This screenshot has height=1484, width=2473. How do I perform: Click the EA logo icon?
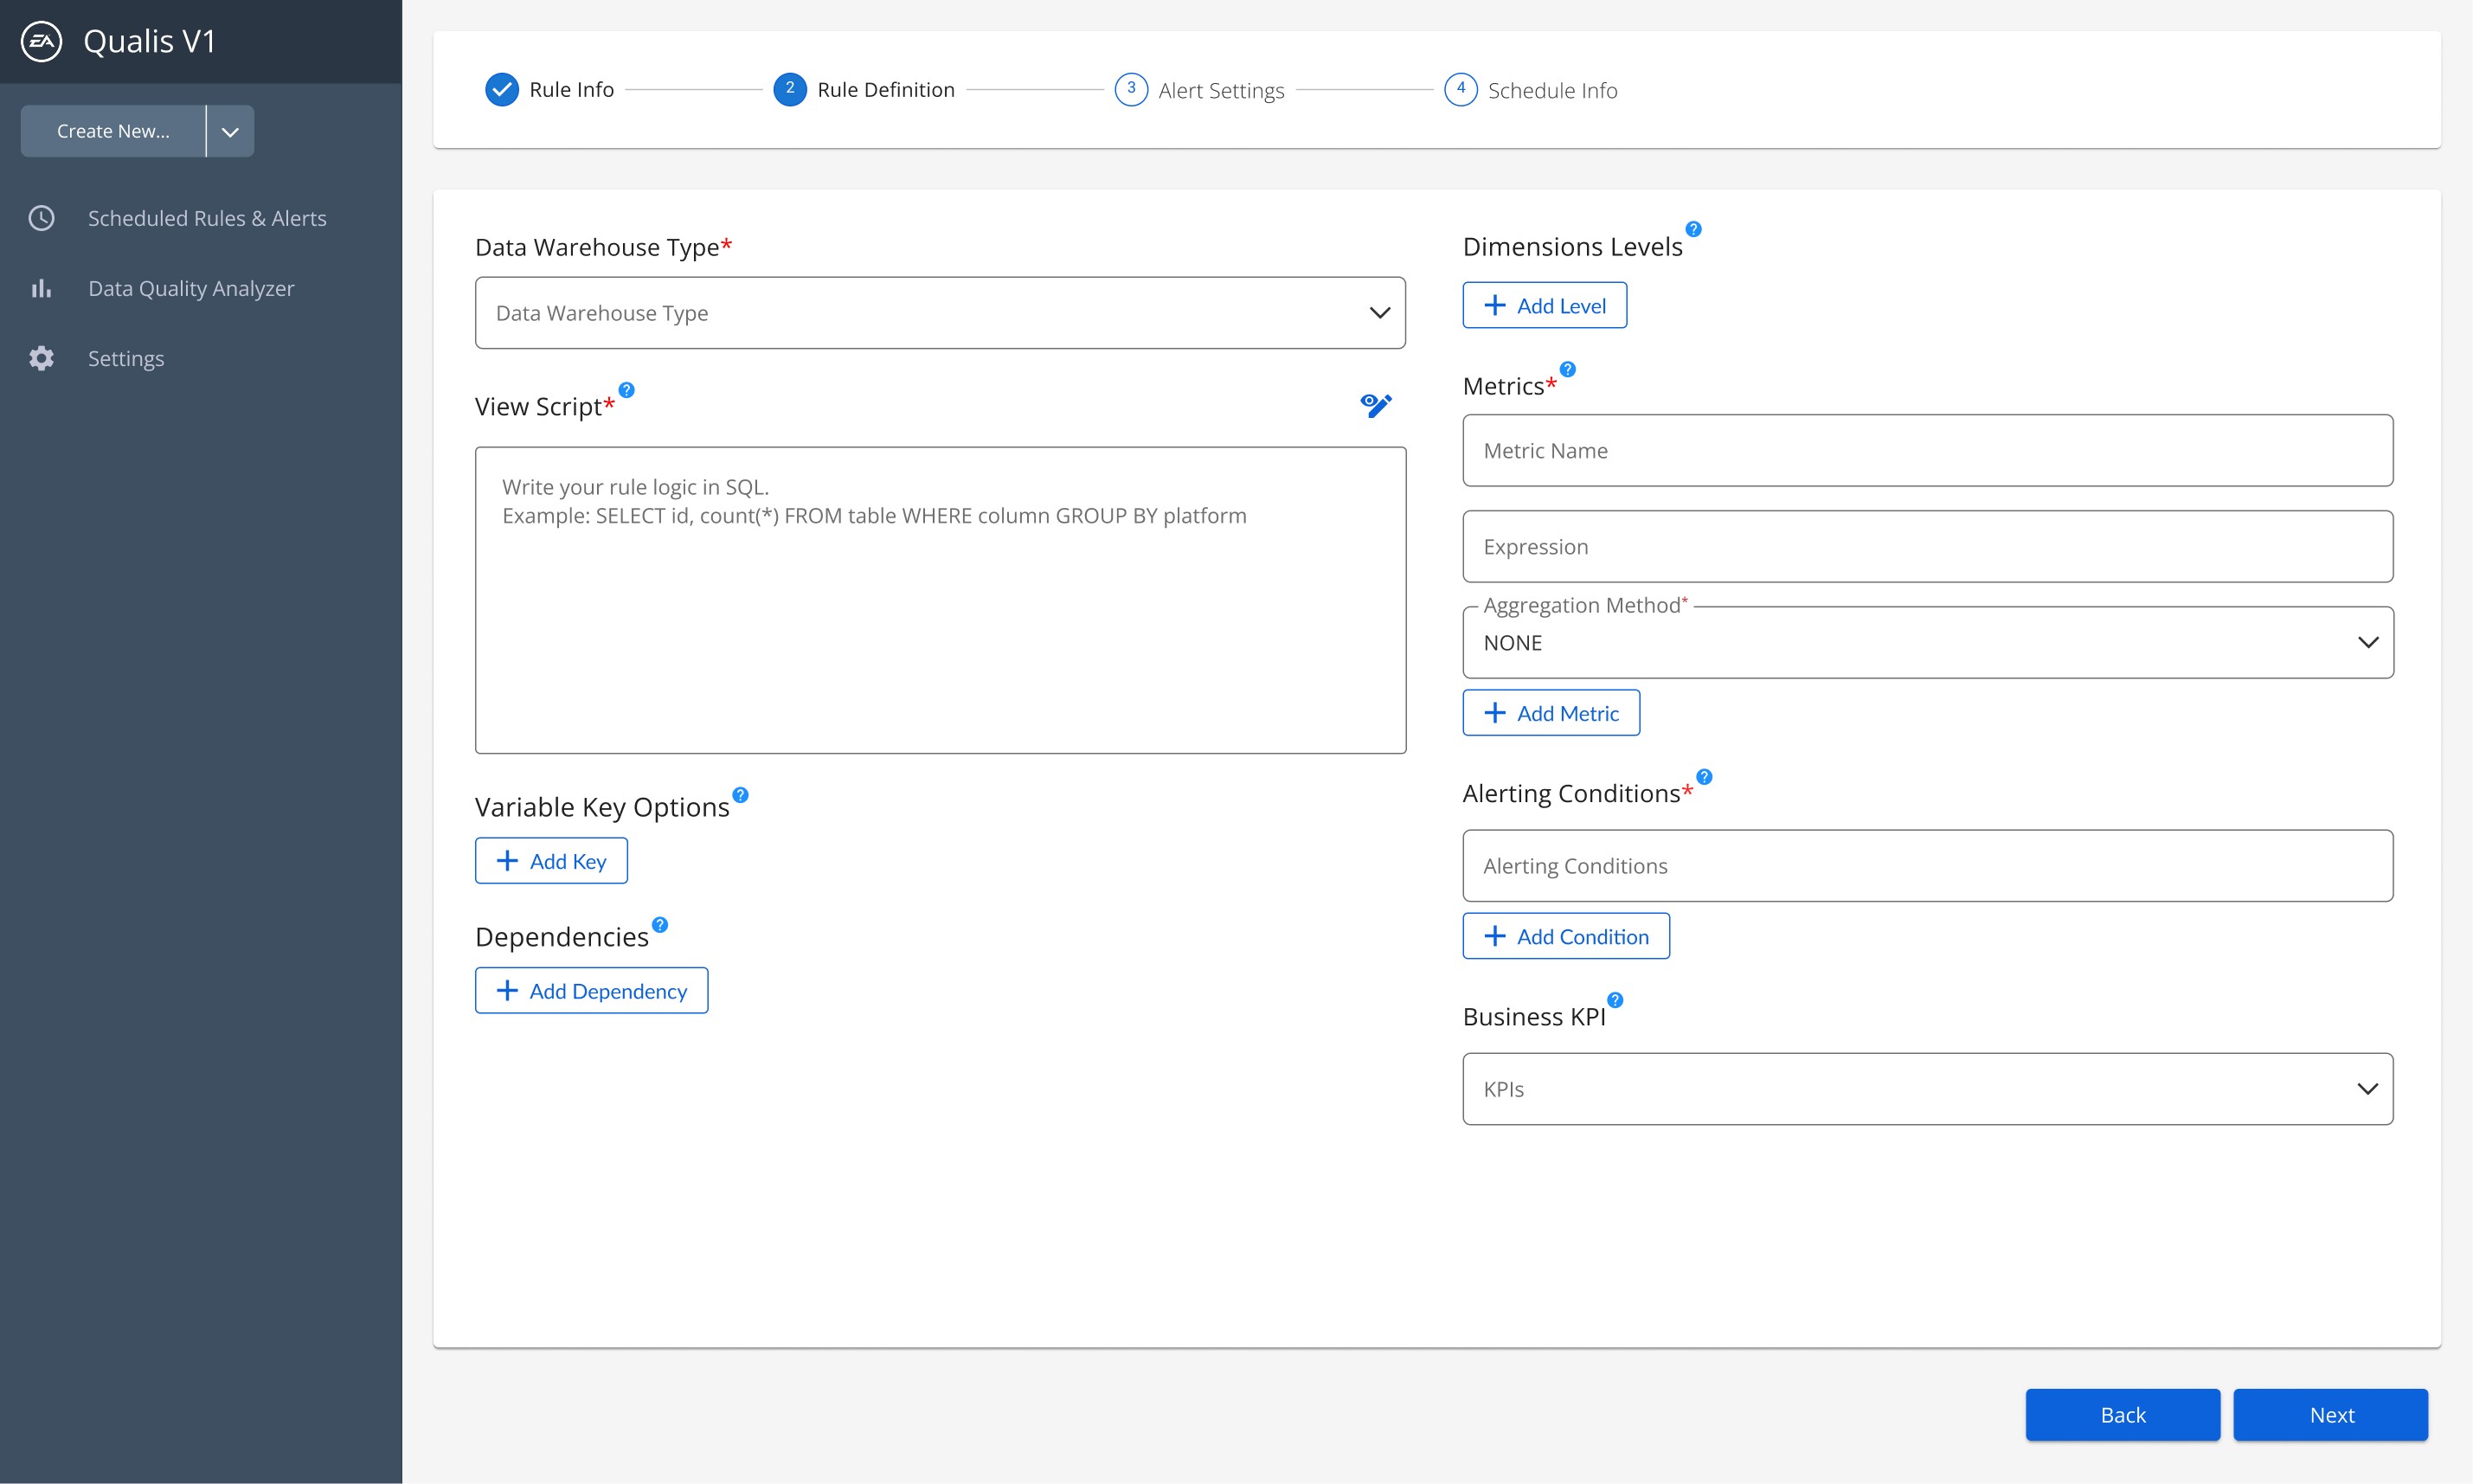pyautogui.click(x=41, y=41)
